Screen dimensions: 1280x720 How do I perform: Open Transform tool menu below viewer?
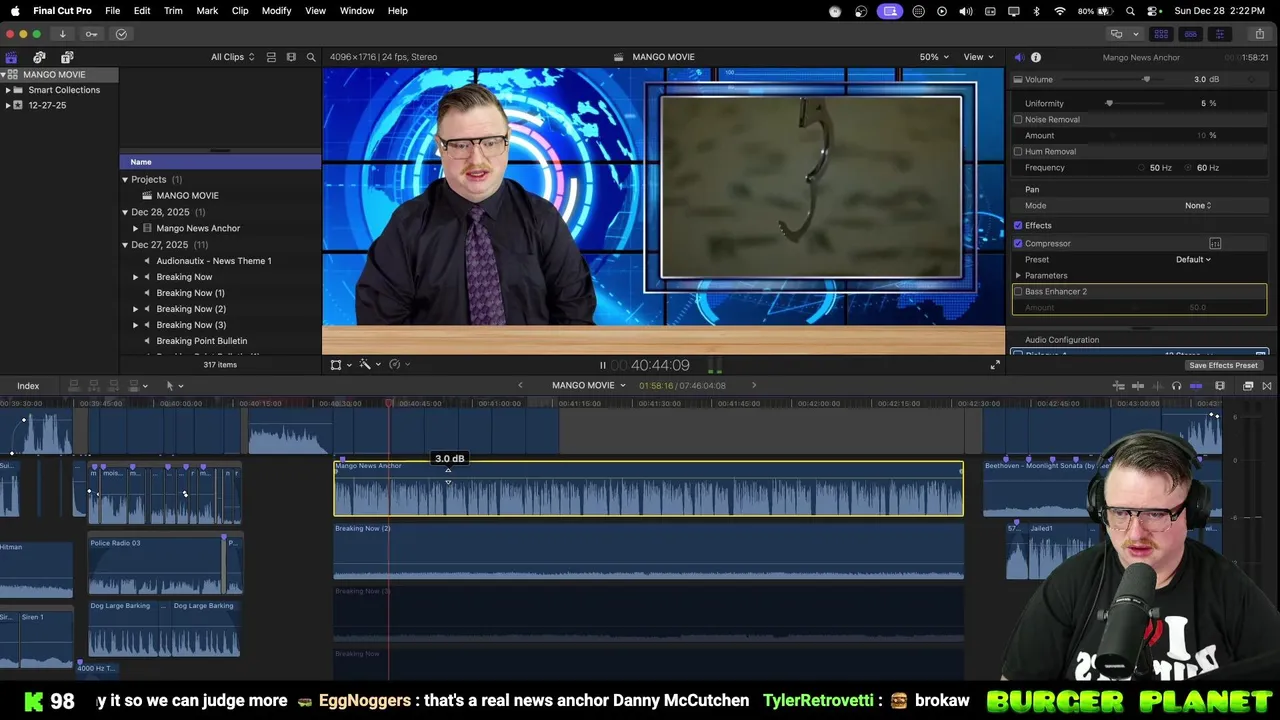coord(339,365)
